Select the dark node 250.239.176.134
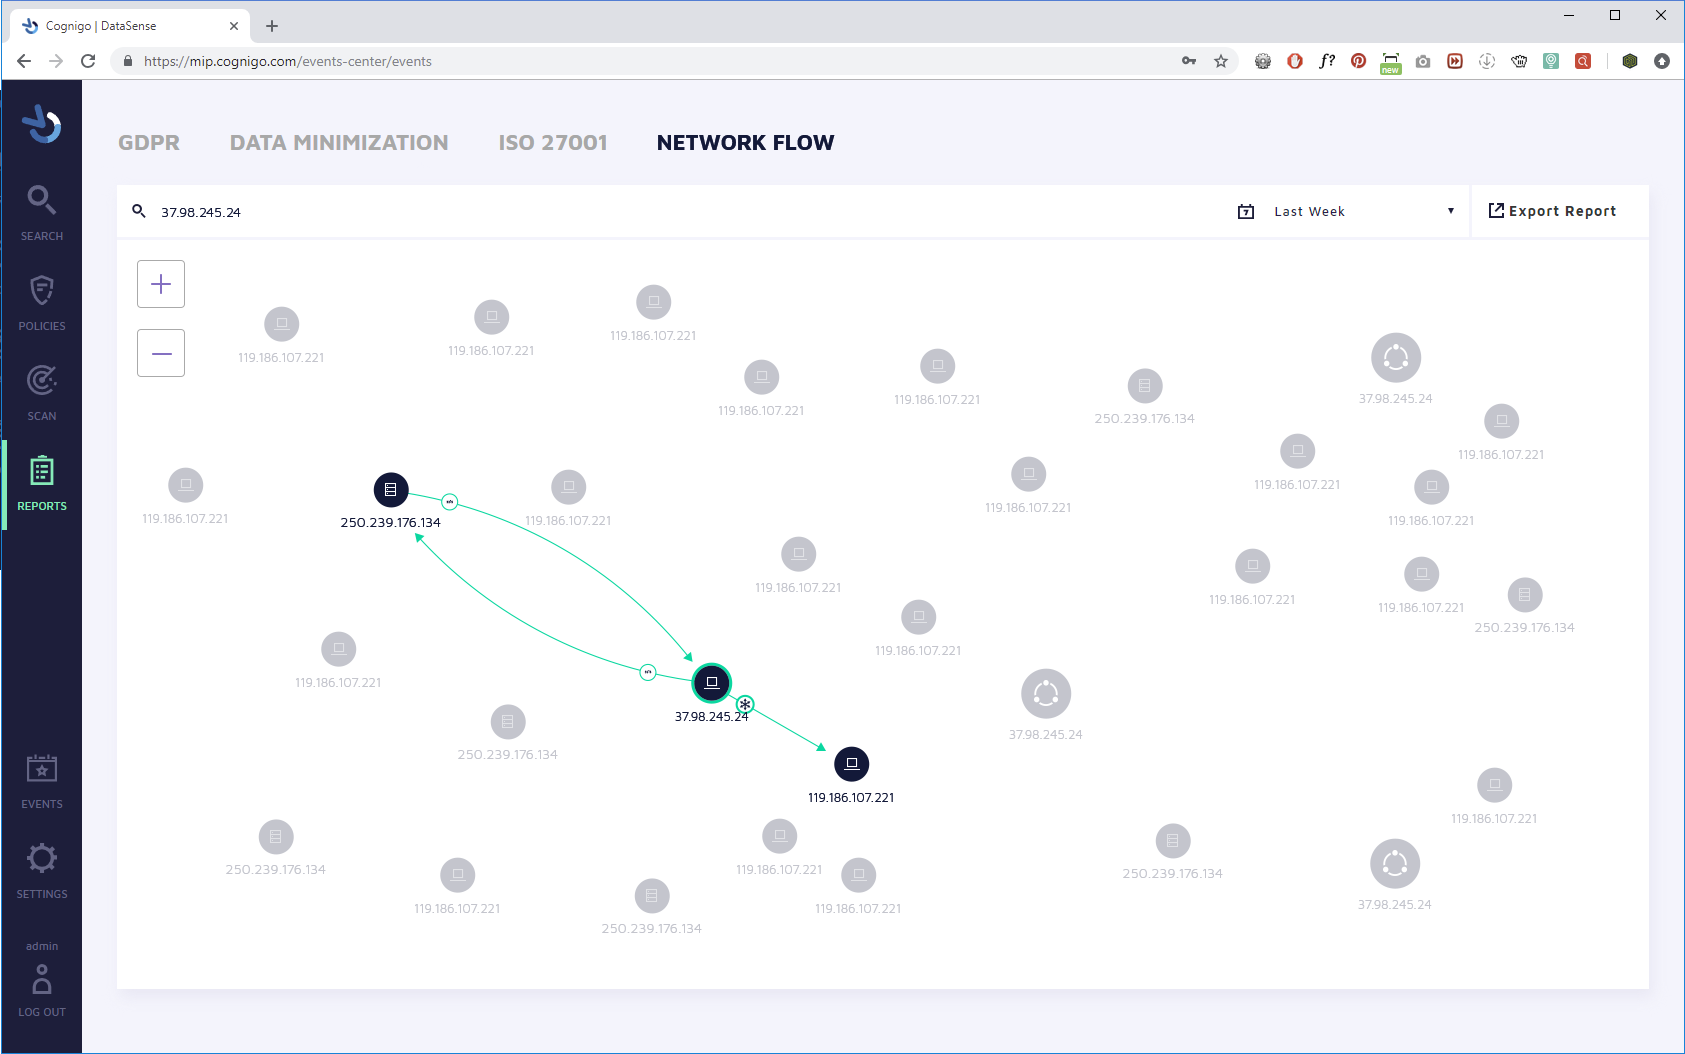The height and width of the screenshot is (1054, 1685). click(x=391, y=490)
